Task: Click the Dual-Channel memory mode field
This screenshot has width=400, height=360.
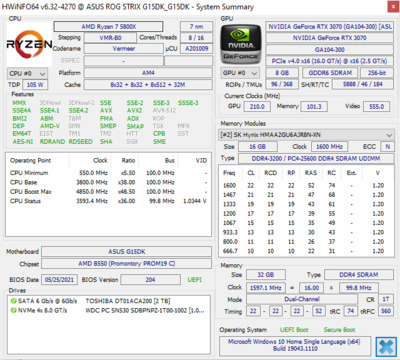Action: point(302,299)
